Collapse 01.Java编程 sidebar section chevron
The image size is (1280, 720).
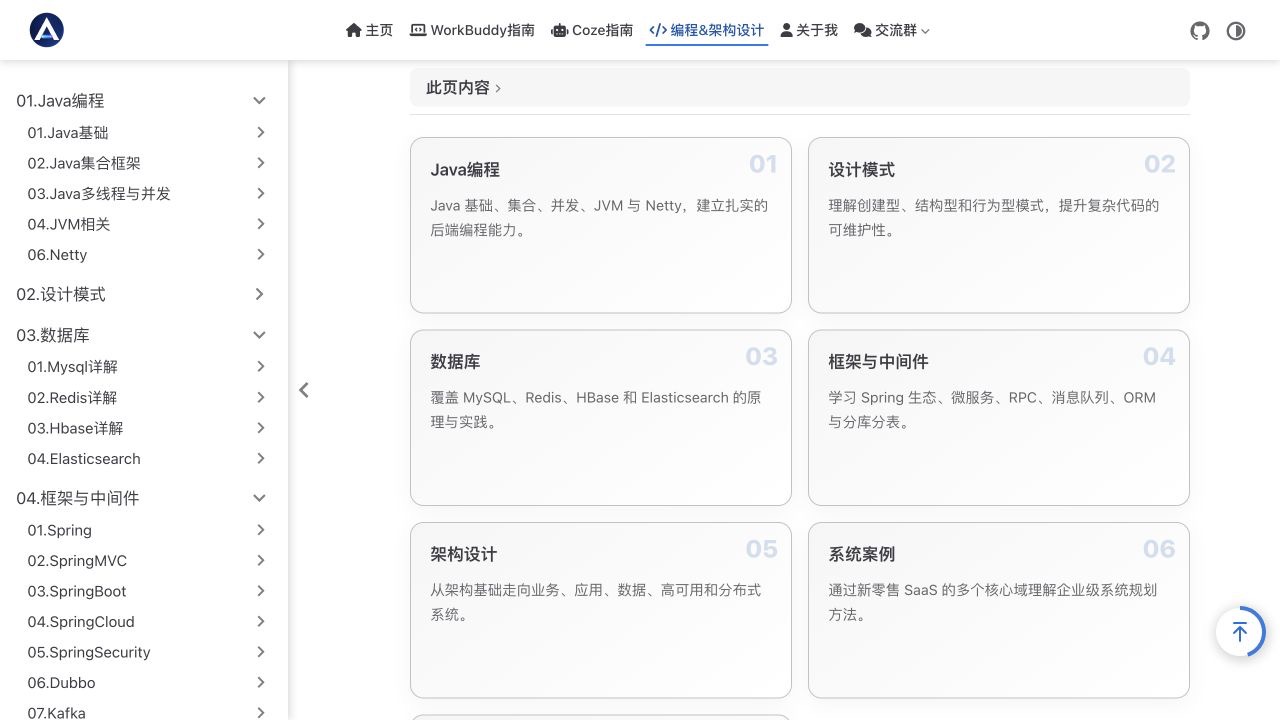(259, 100)
